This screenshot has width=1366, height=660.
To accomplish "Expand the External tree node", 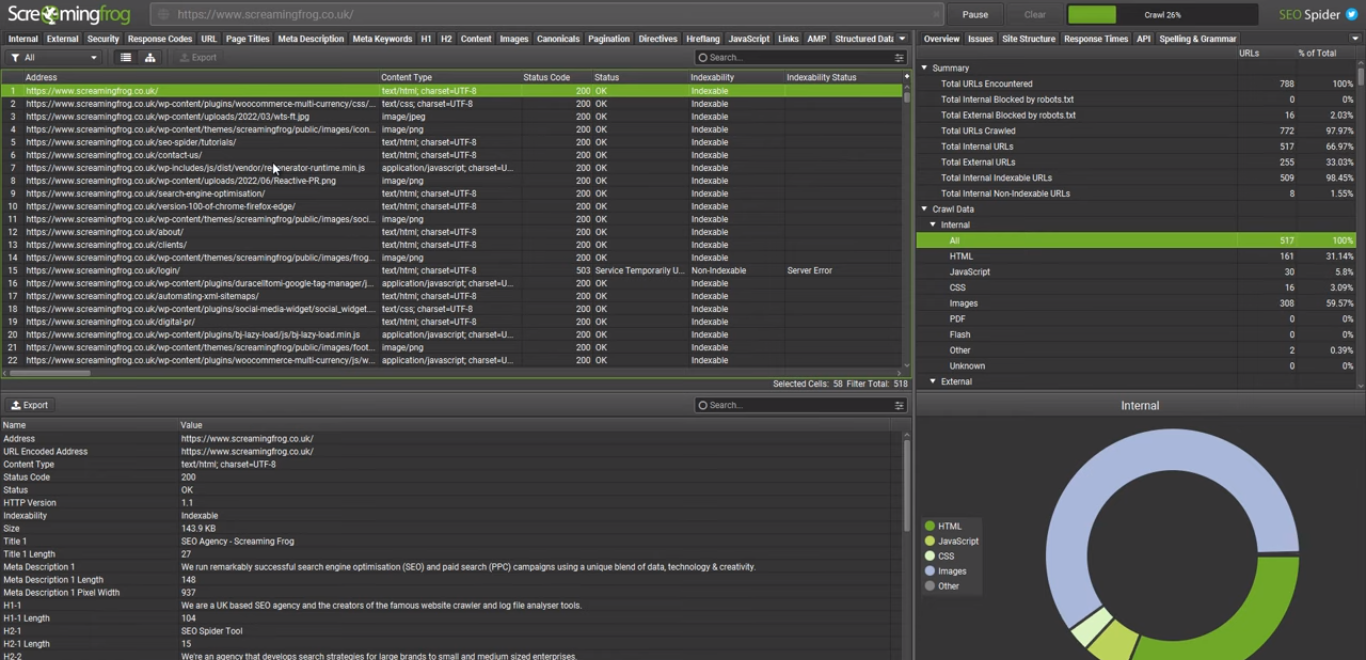I will 933,381.
